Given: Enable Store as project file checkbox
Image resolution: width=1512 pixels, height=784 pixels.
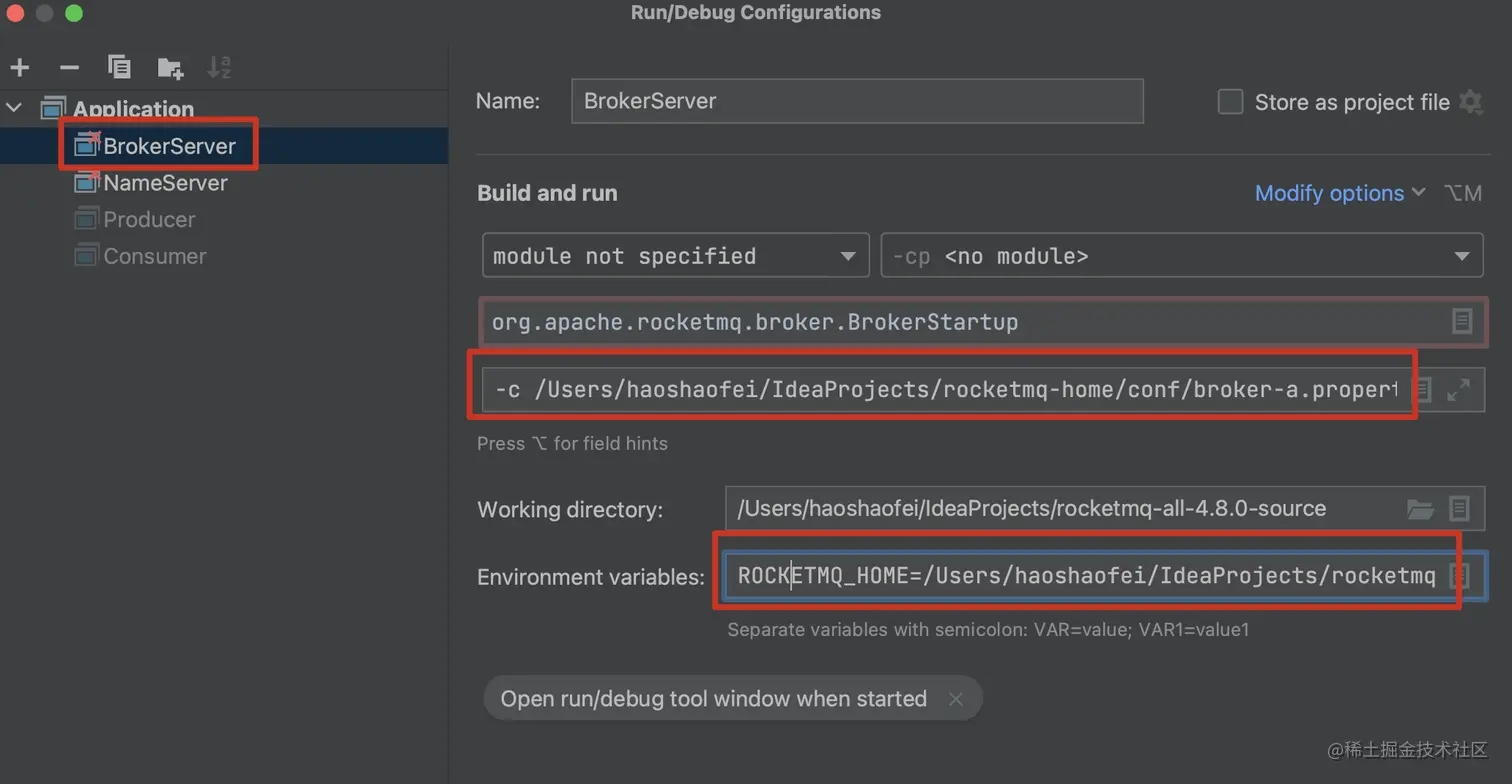Looking at the screenshot, I should click(1230, 102).
